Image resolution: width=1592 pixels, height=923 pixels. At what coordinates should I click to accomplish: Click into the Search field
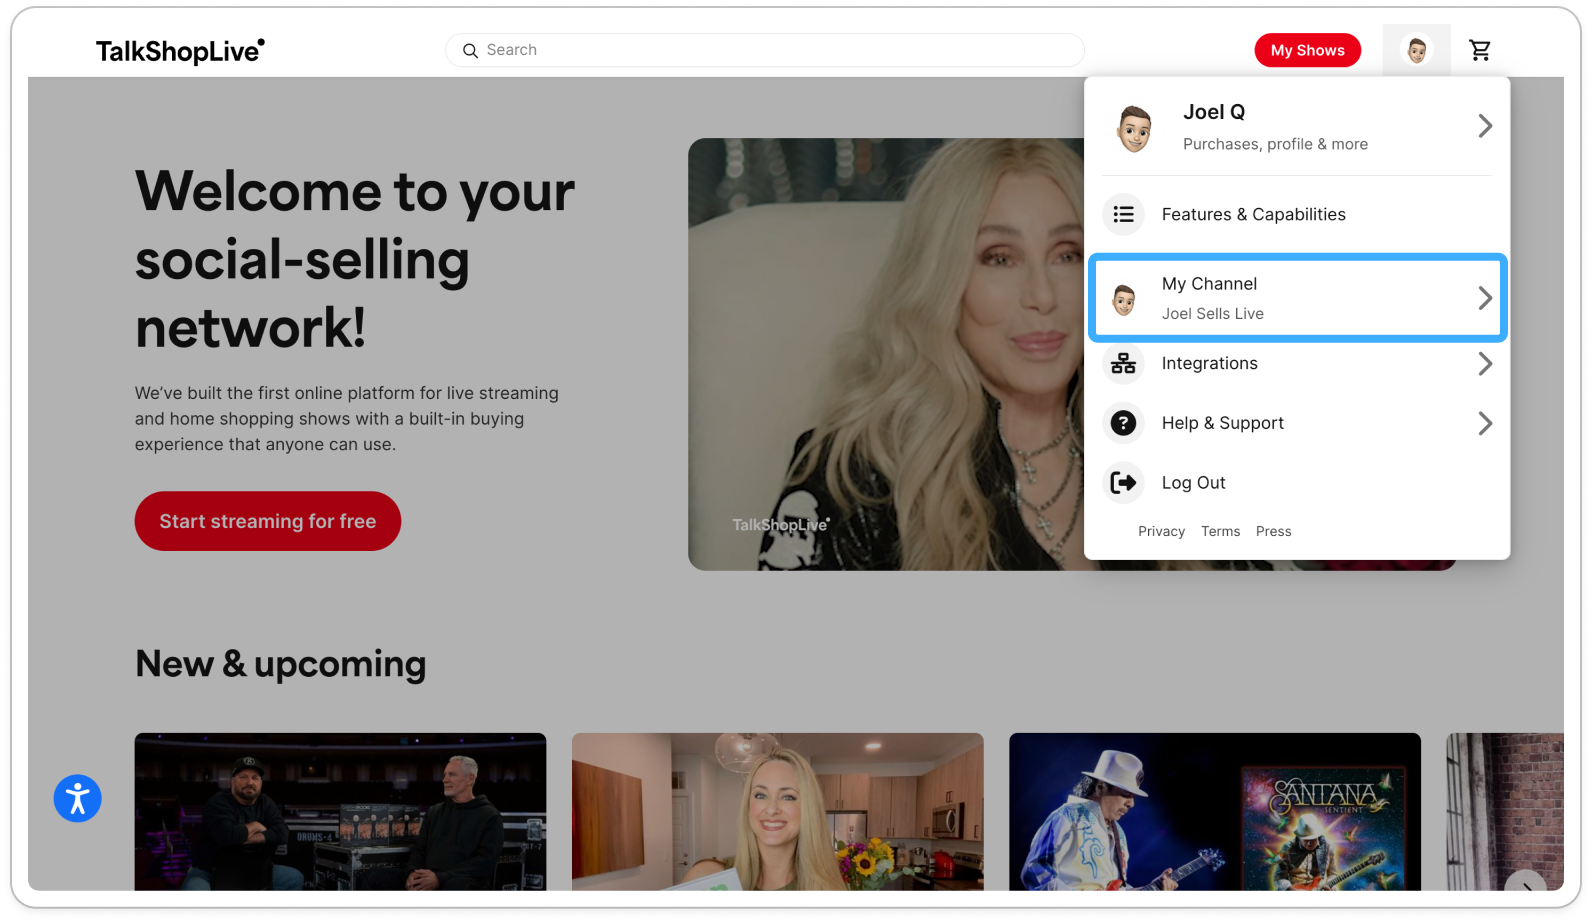(765, 50)
